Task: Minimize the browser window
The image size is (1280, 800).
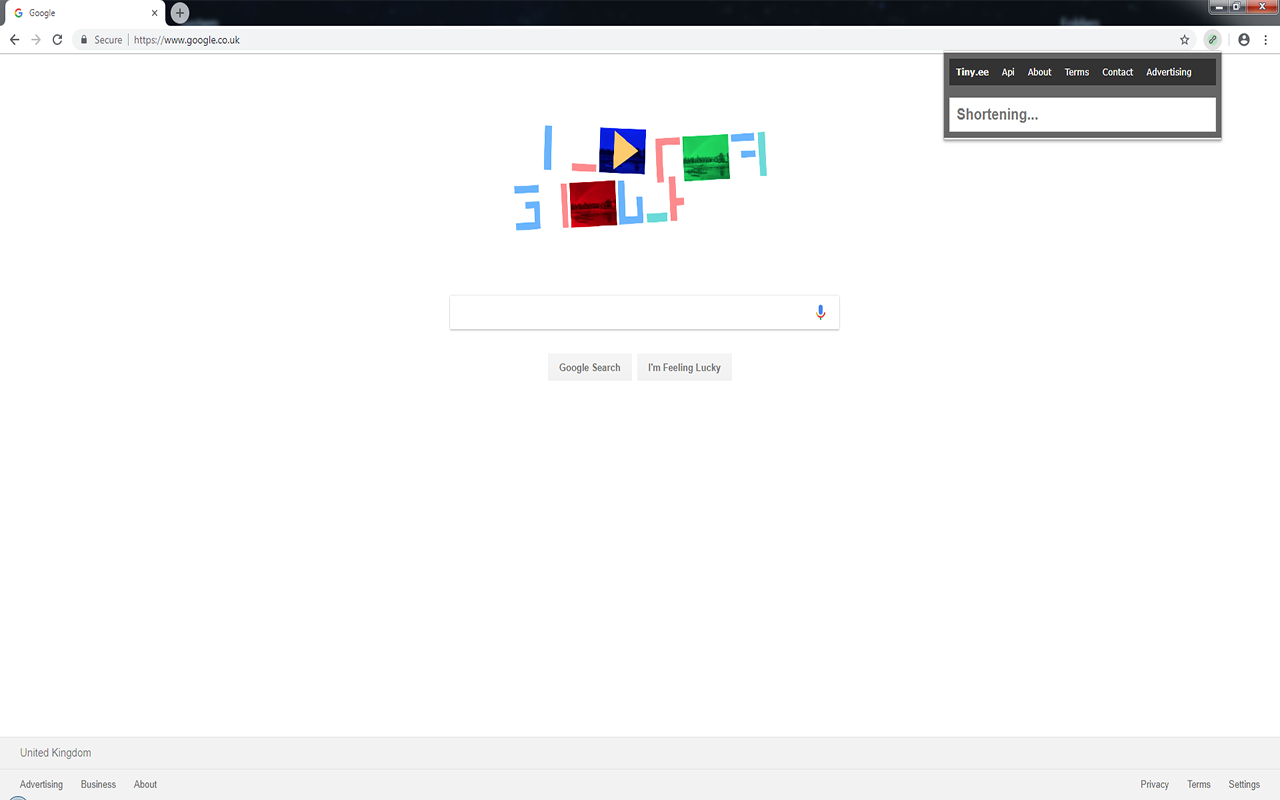Action: click(1220, 6)
